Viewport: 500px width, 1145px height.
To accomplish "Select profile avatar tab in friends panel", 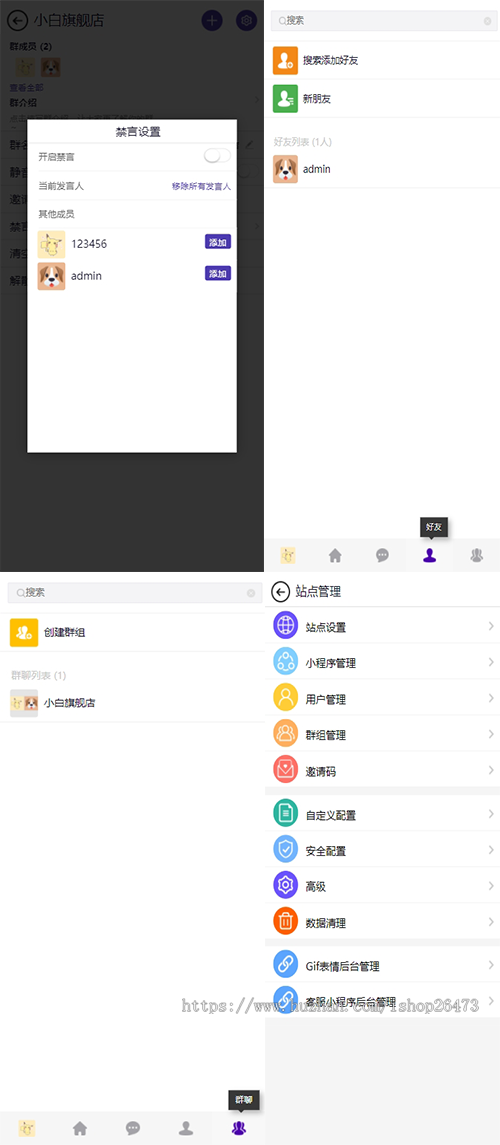I will tap(288, 556).
